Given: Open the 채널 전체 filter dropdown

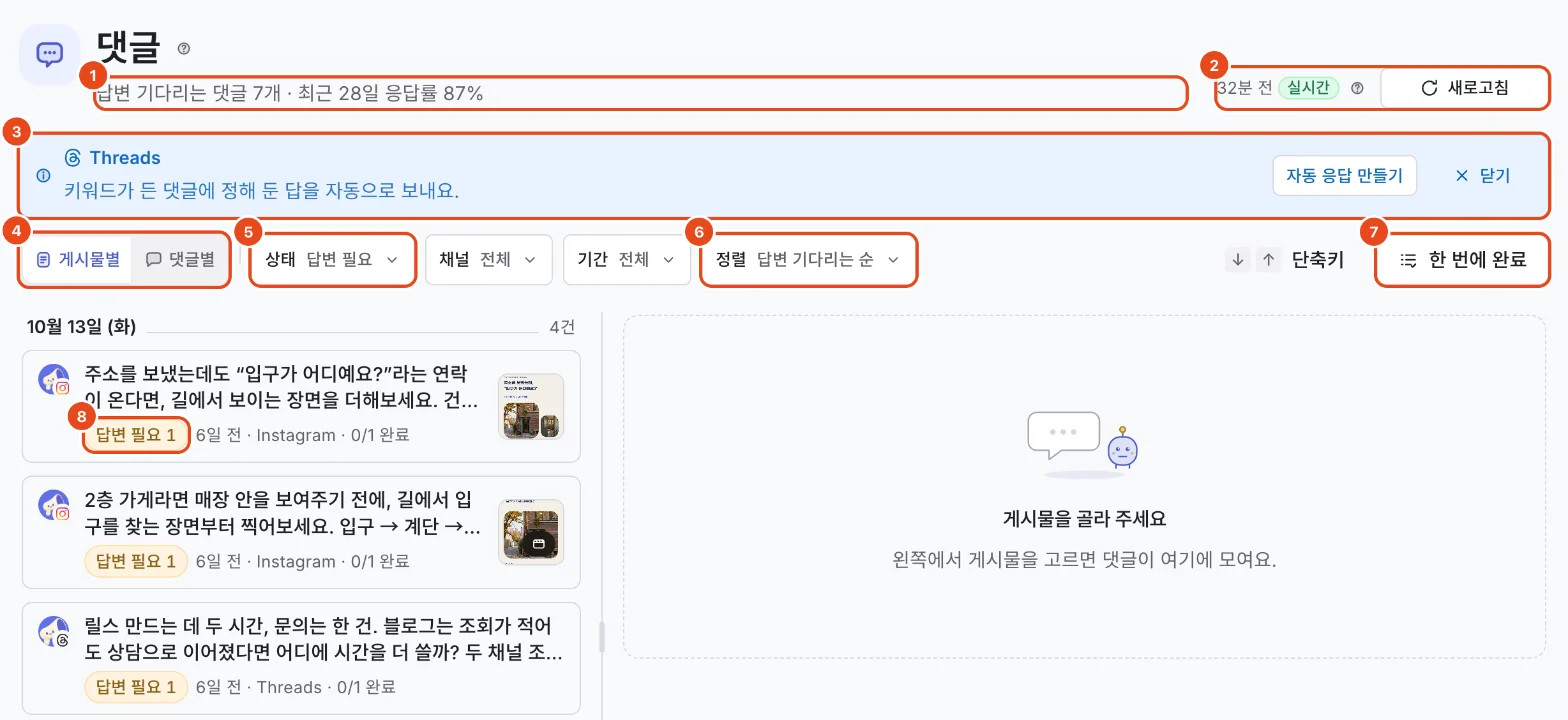Looking at the screenshot, I should (x=488, y=260).
